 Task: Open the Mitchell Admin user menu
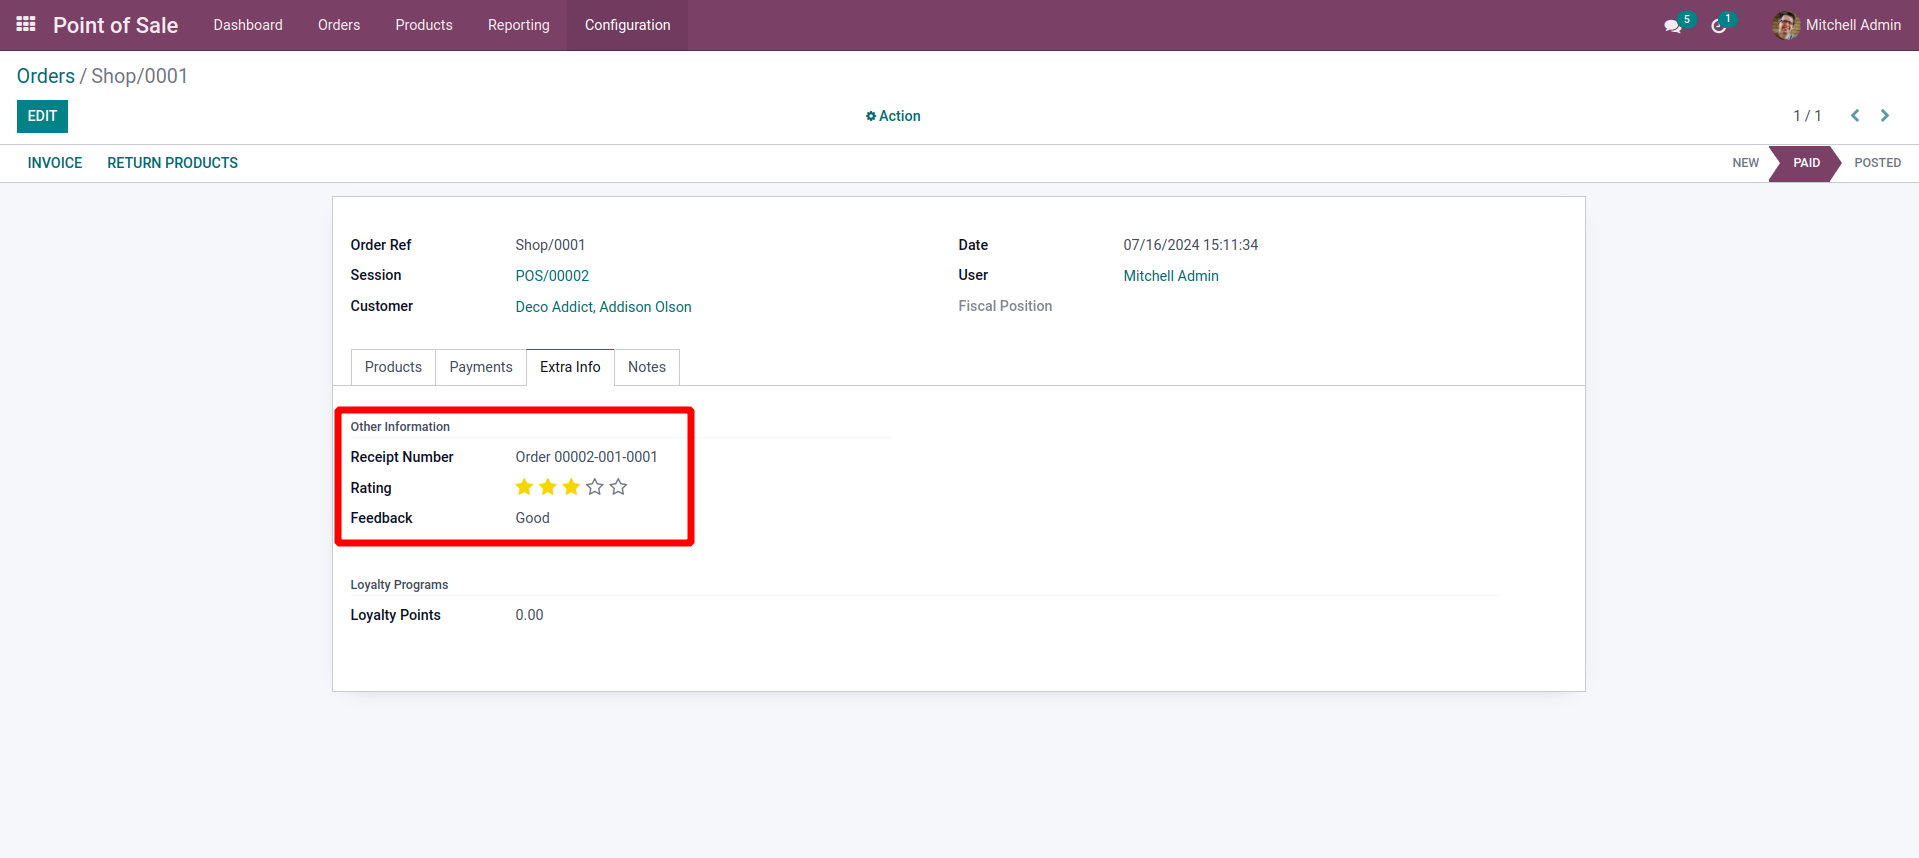tap(1837, 25)
